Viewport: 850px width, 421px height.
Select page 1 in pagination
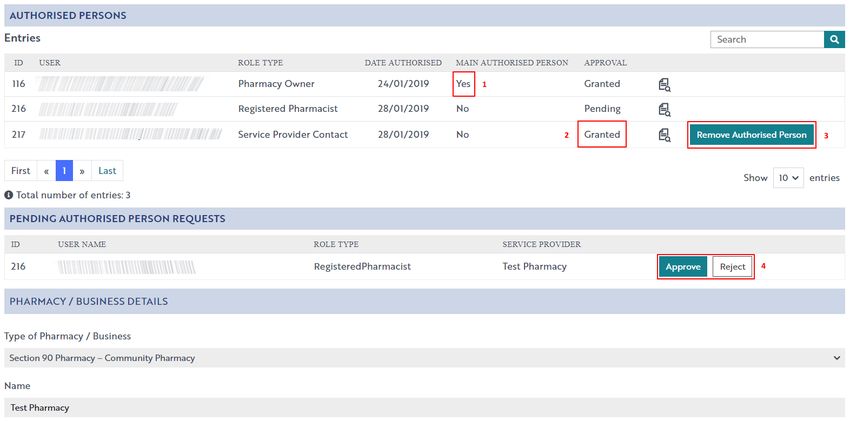click(65, 171)
